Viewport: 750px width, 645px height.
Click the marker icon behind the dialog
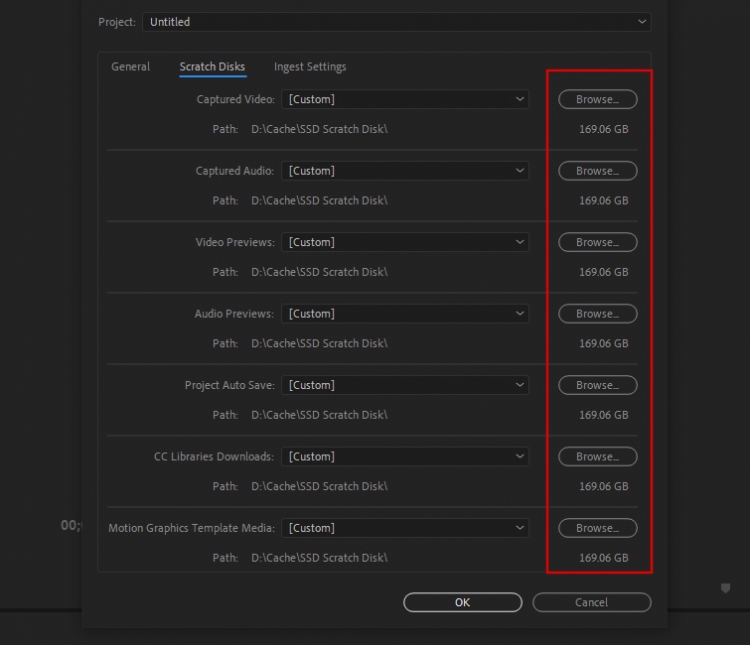[725, 588]
